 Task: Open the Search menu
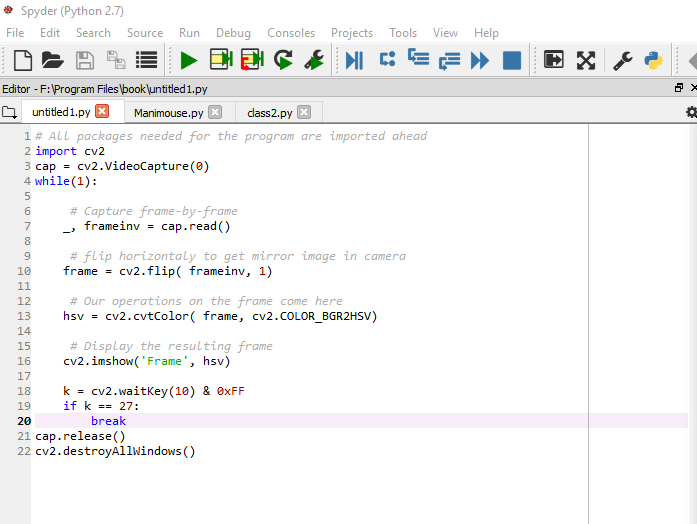point(93,33)
